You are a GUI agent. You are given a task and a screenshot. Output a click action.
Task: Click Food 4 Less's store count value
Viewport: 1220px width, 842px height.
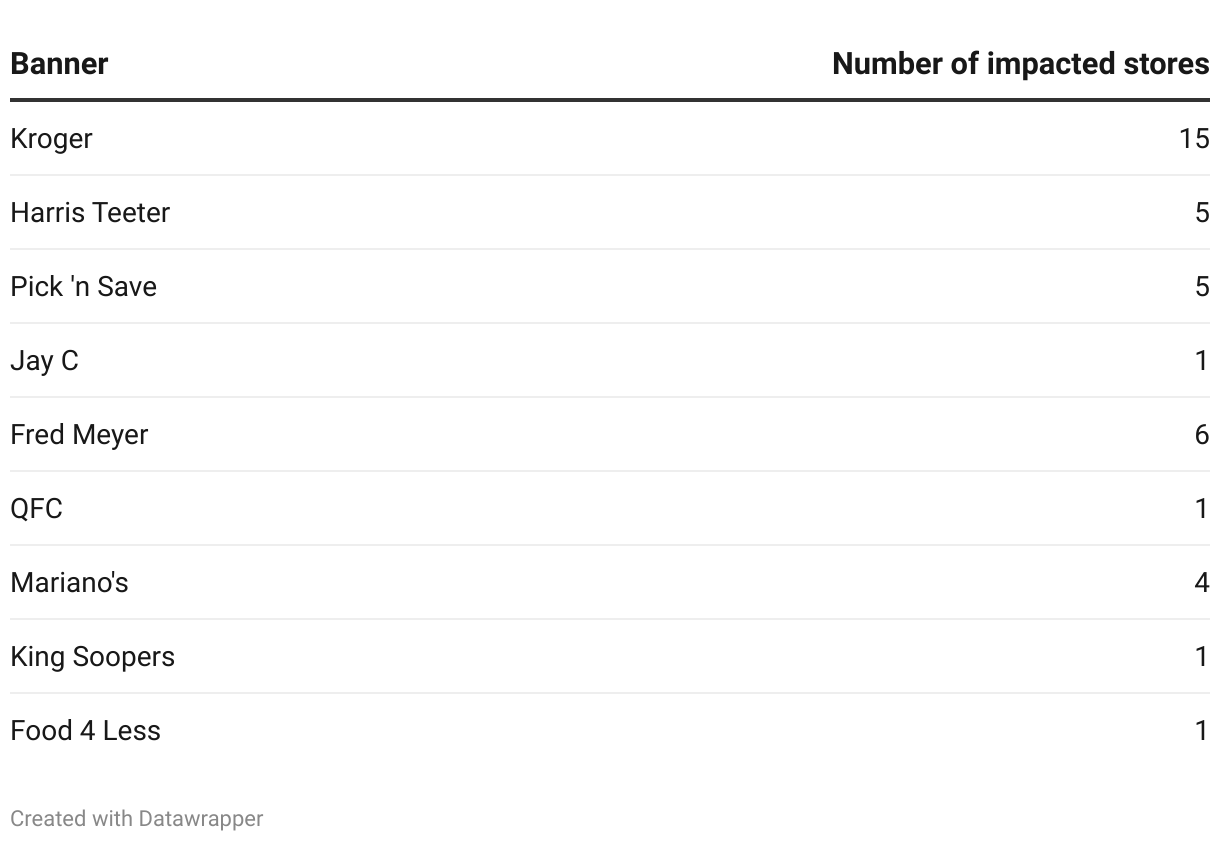[1202, 730]
